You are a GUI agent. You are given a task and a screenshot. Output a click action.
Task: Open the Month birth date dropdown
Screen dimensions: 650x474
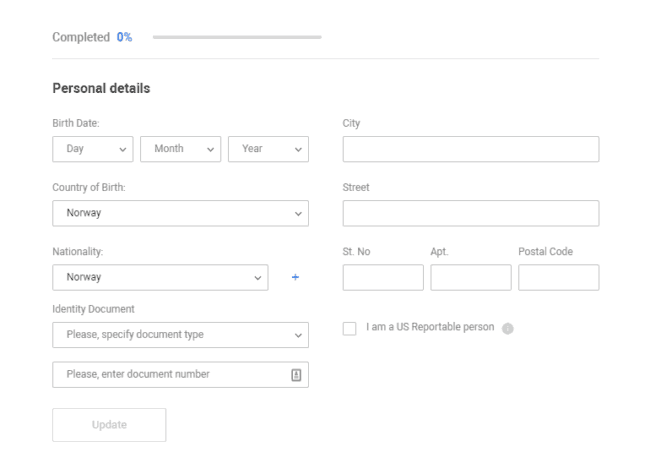tap(180, 149)
